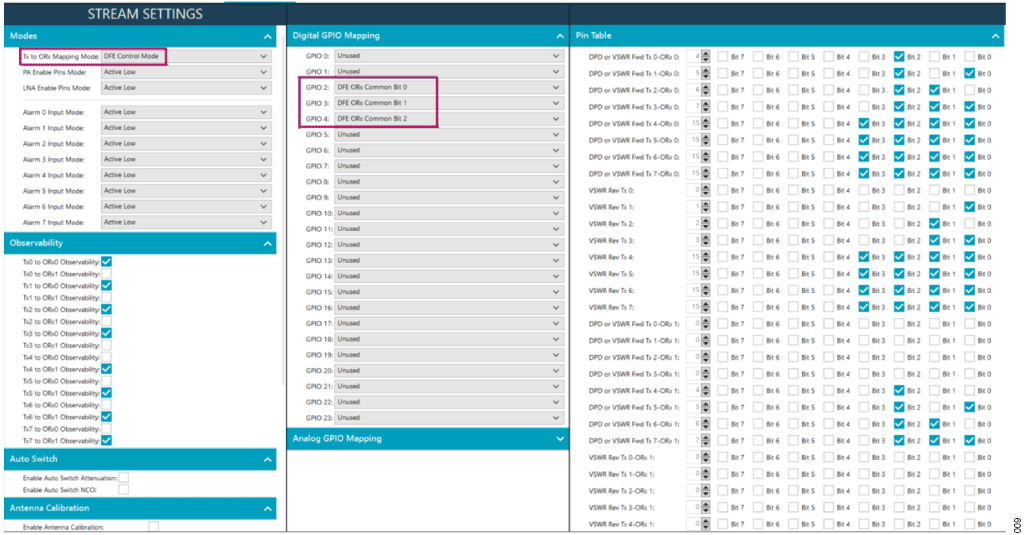Toggle Bit 6 for VSWR Rev Tx 0-ORx 1

click(x=758, y=457)
